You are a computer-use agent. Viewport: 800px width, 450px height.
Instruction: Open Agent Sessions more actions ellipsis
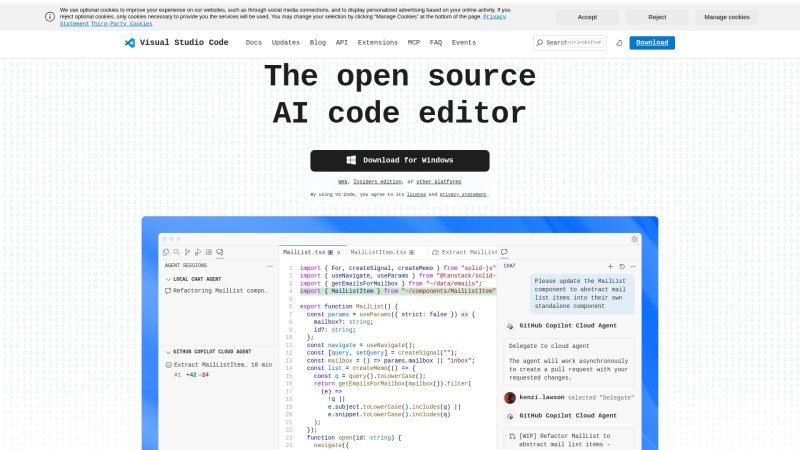coord(270,266)
